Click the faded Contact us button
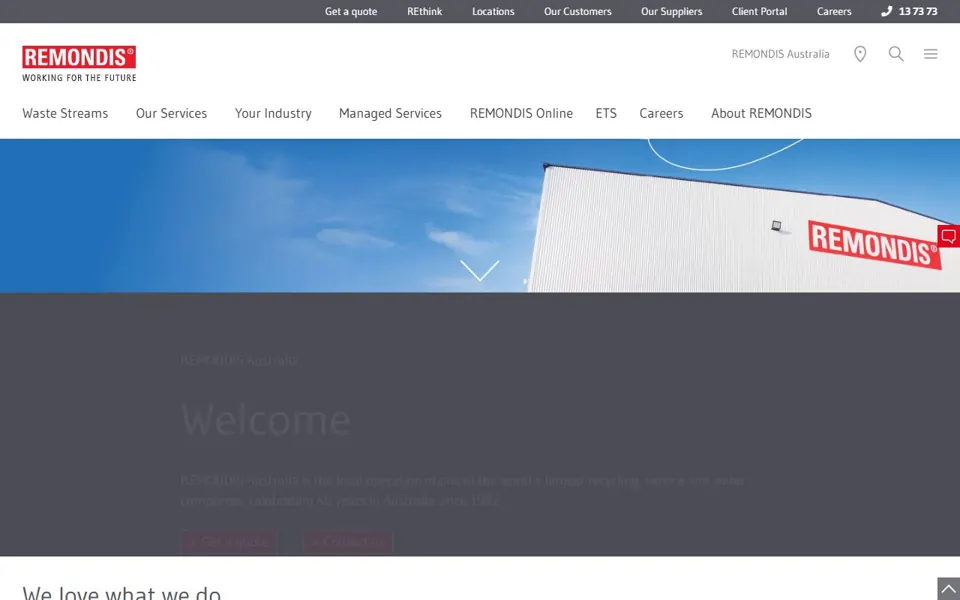 pyautogui.click(x=348, y=542)
